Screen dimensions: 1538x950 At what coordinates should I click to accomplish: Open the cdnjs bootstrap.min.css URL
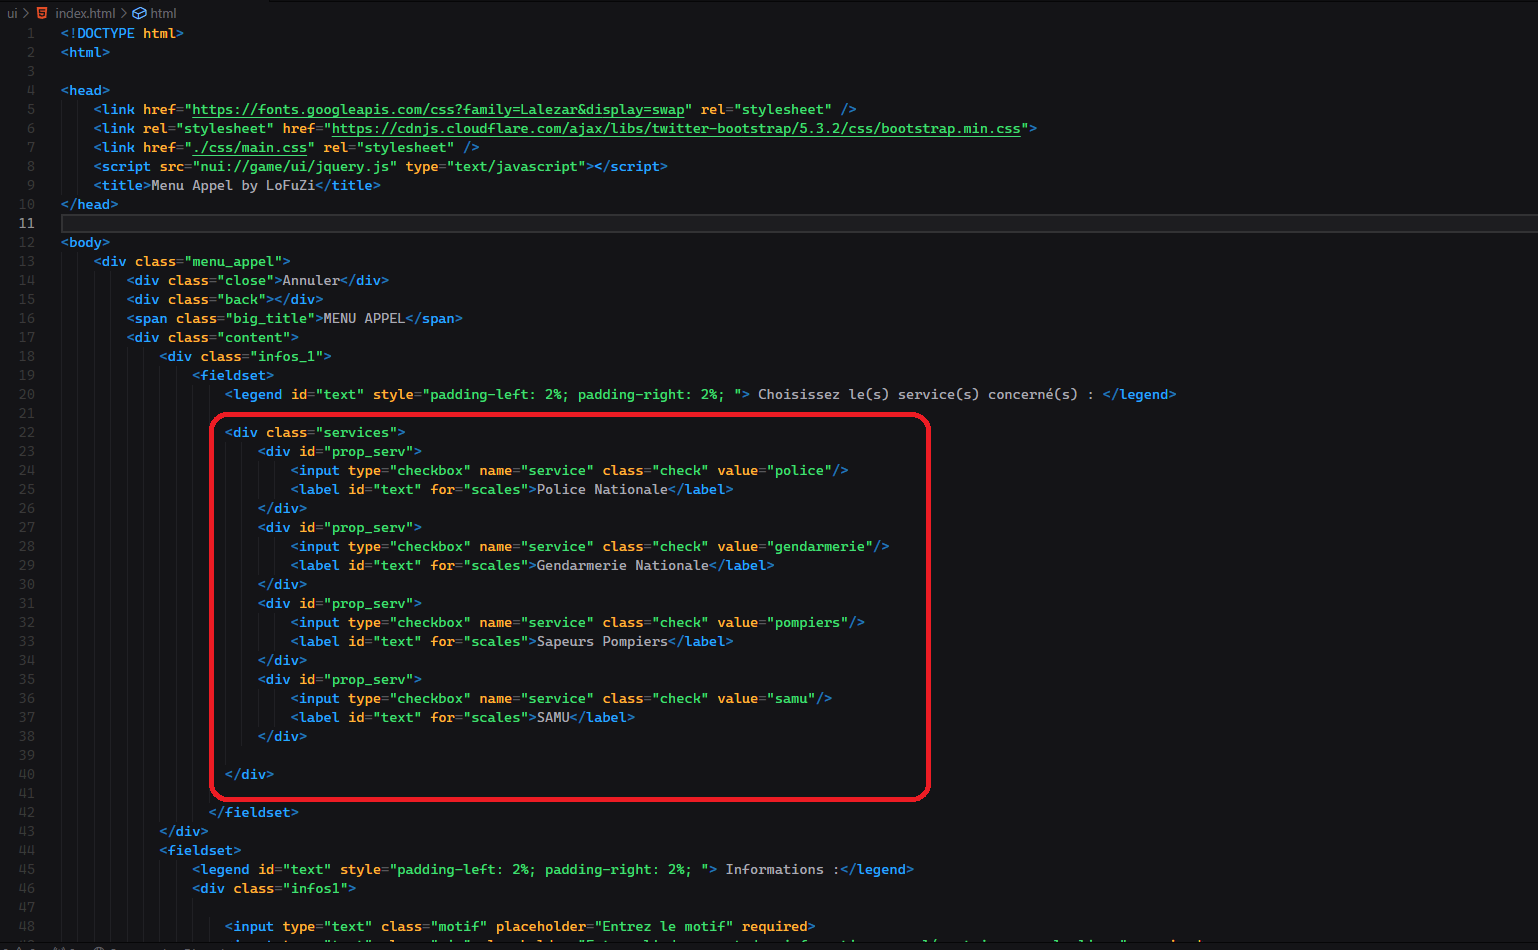(676, 129)
